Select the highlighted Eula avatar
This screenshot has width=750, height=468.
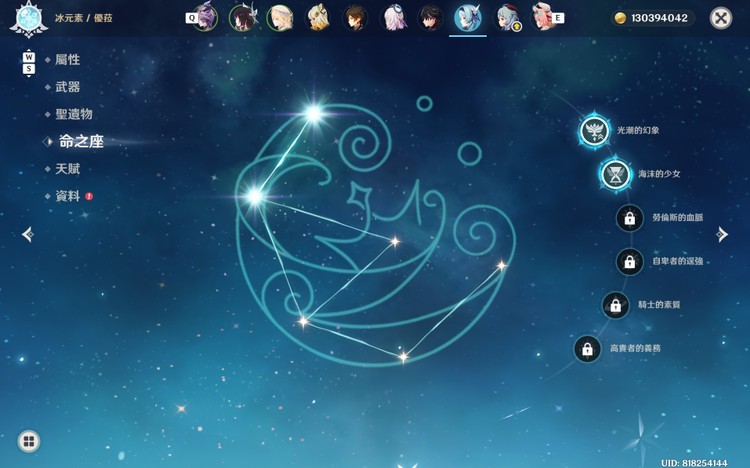tap(467, 18)
